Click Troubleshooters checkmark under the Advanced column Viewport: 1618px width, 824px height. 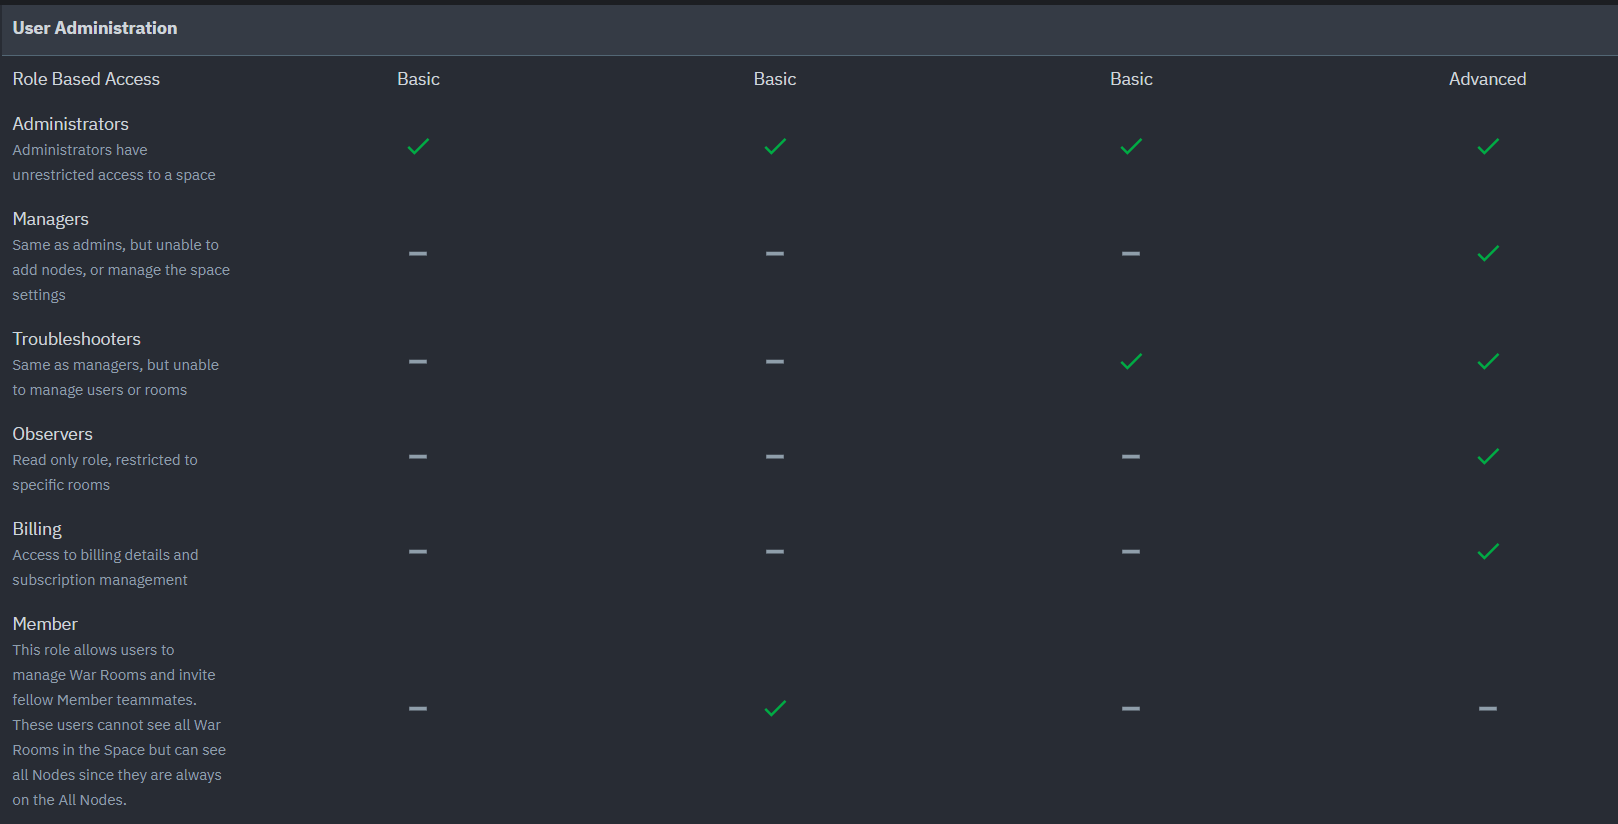(1488, 361)
